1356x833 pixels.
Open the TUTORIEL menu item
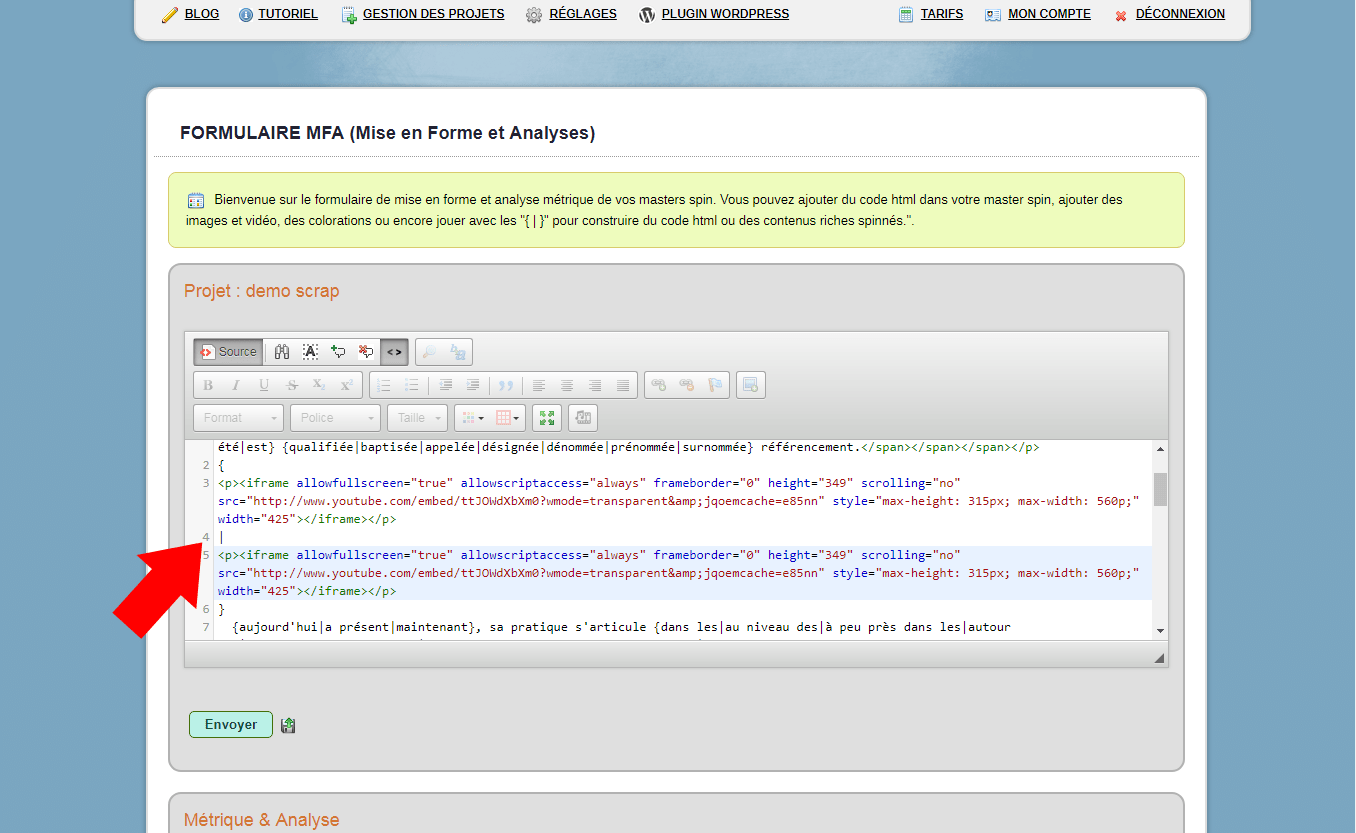click(x=287, y=14)
